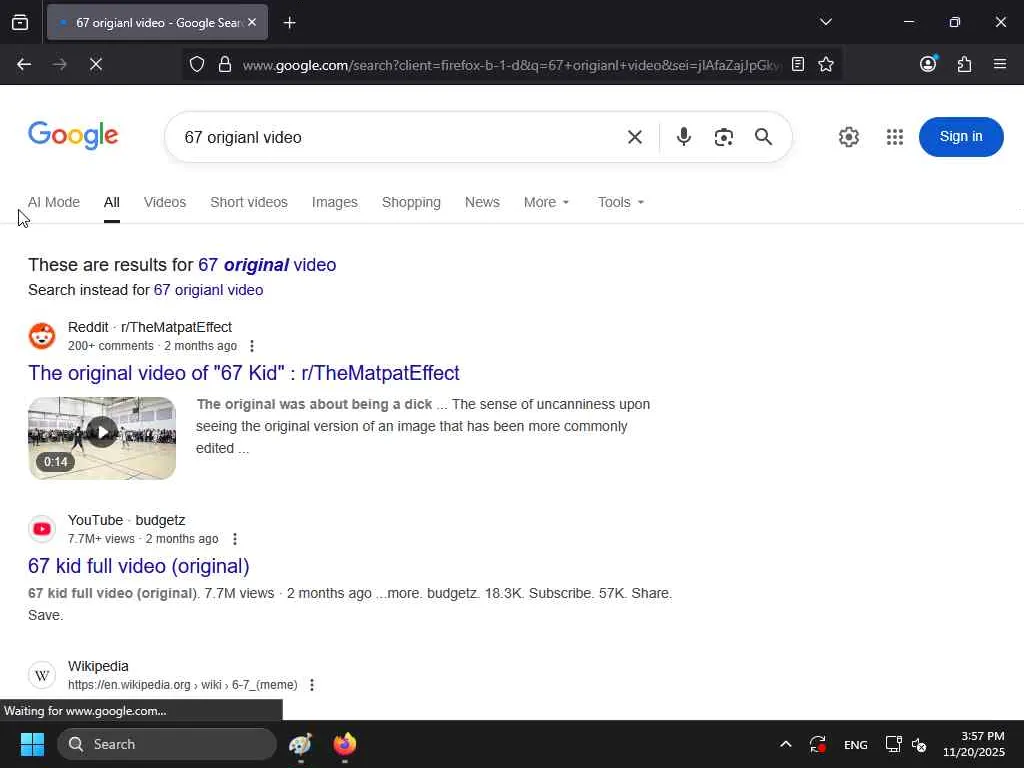Open more options for Wikipedia result
The image size is (1024, 768).
tap(312, 685)
